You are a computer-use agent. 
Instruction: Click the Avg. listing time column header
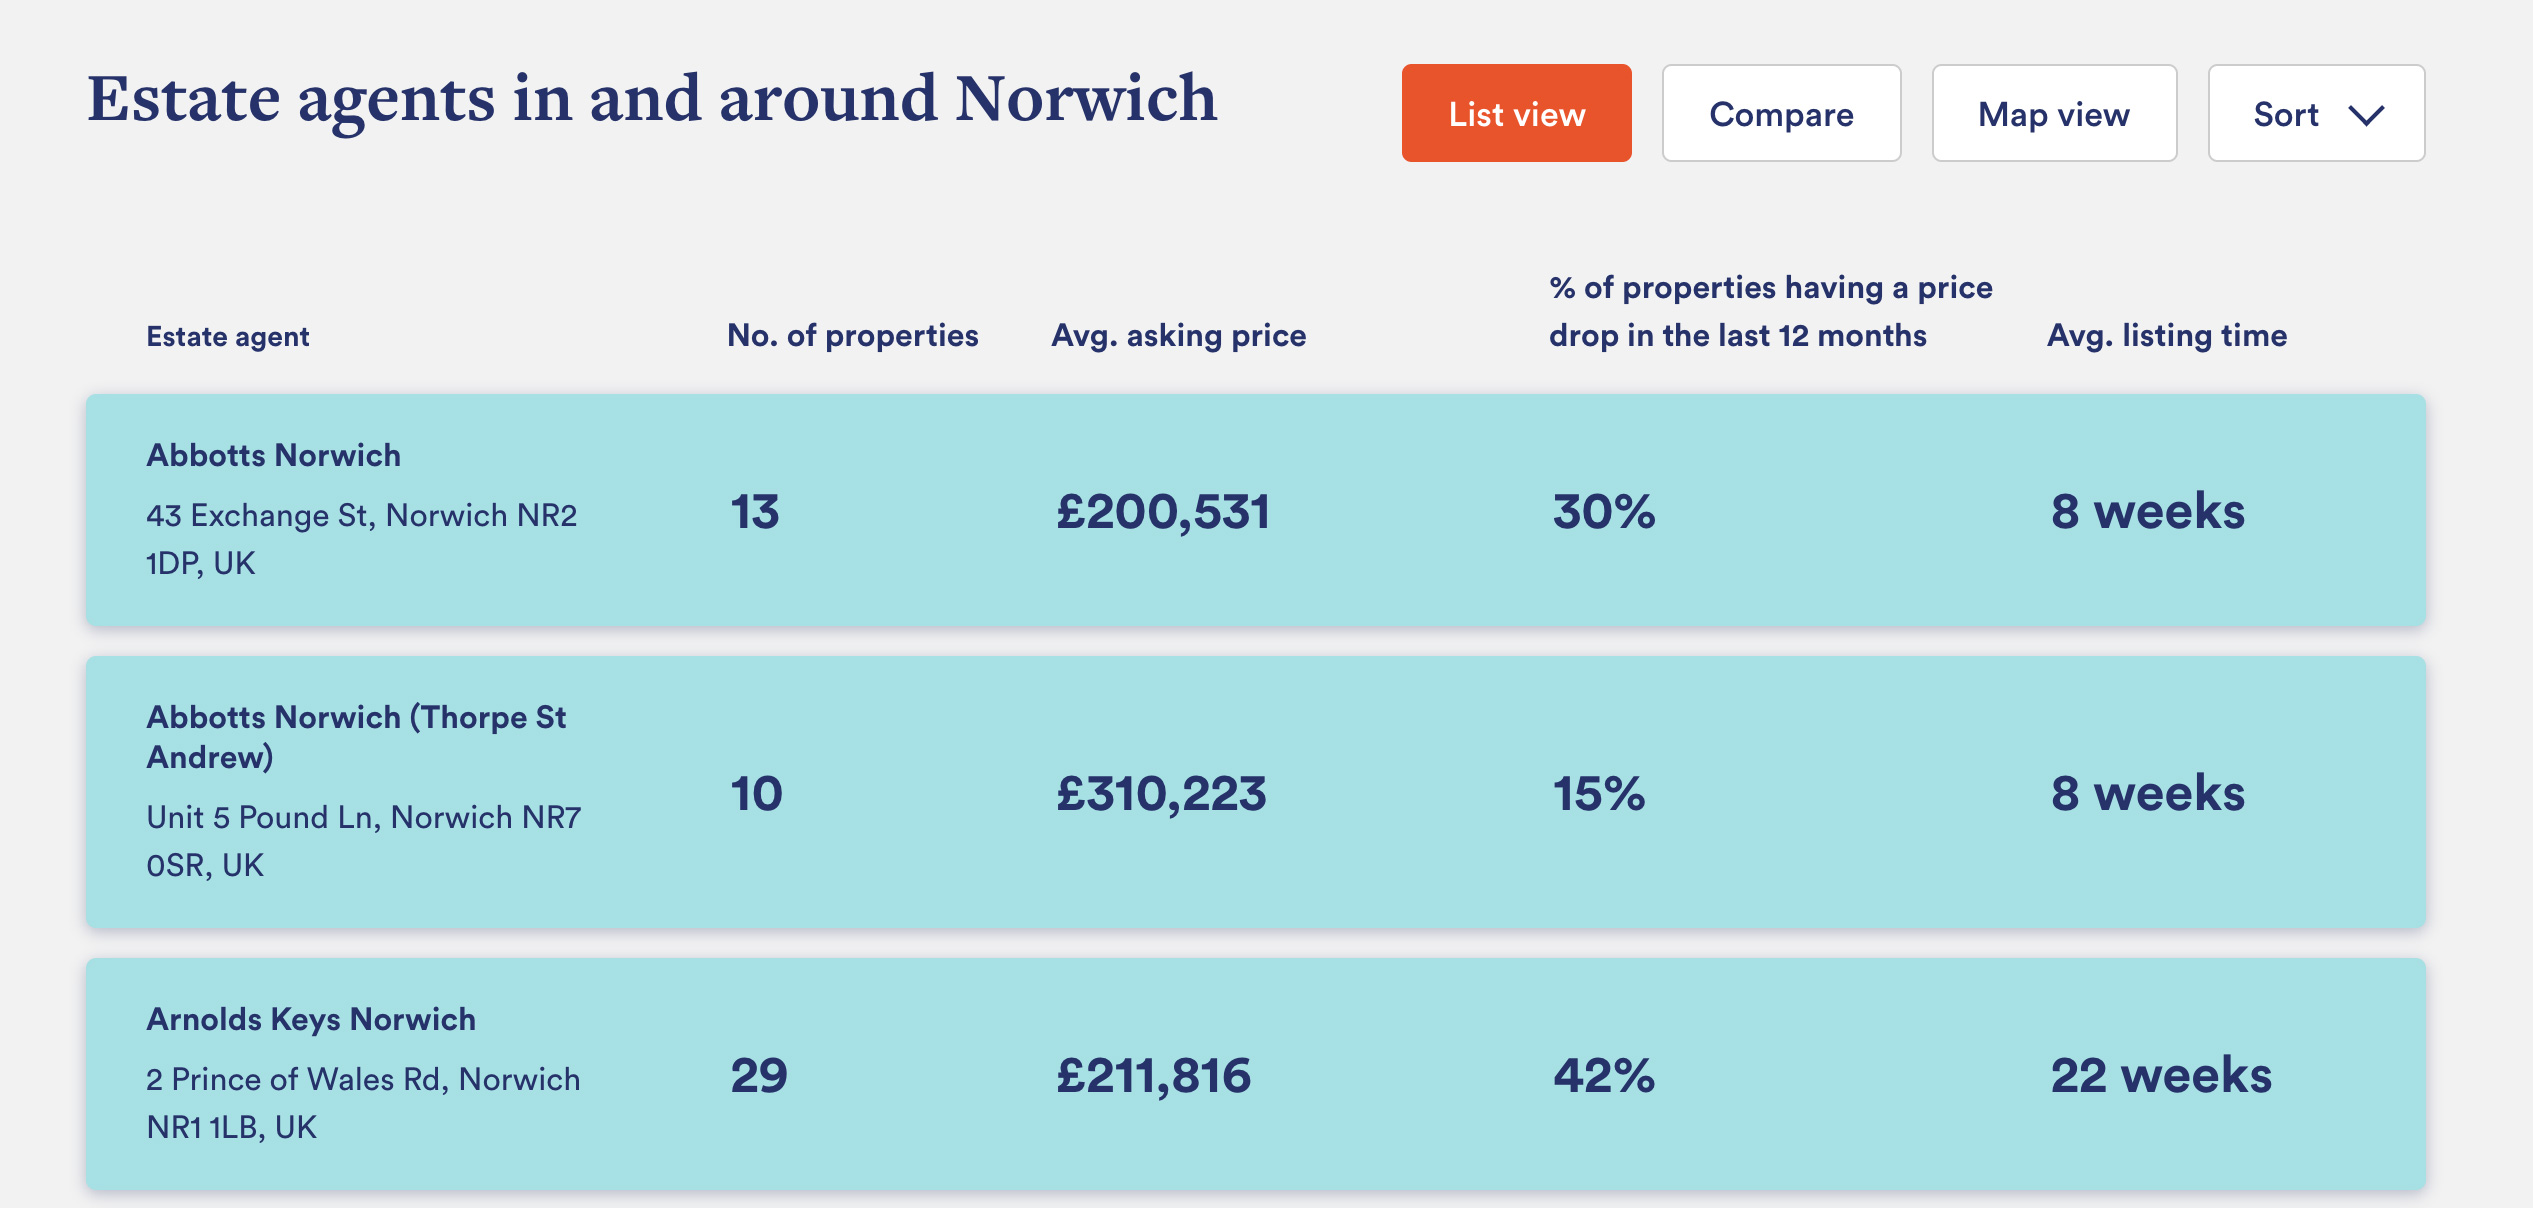pyautogui.click(x=2167, y=335)
